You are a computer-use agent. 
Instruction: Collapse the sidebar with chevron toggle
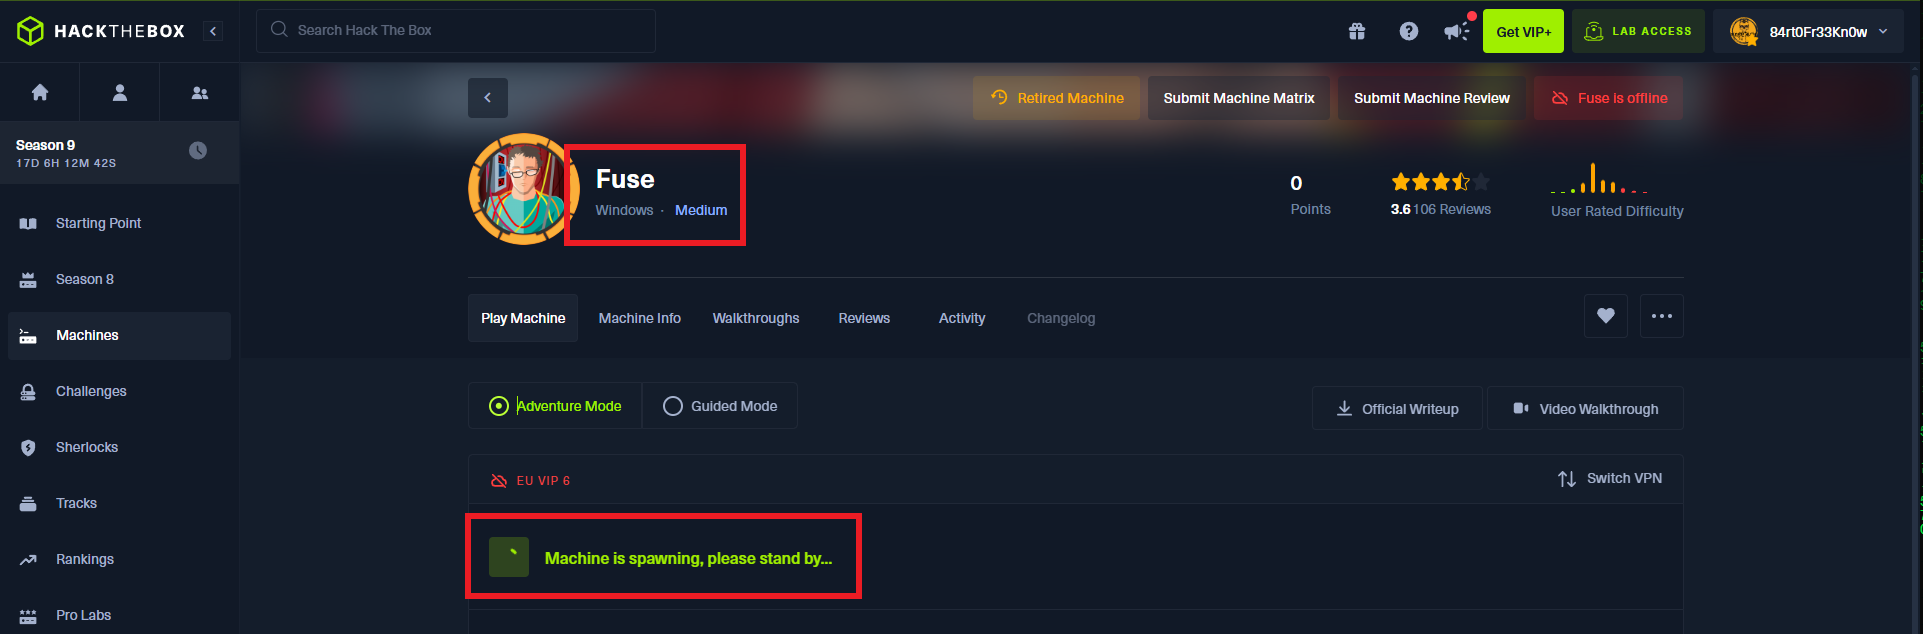[213, 31]
